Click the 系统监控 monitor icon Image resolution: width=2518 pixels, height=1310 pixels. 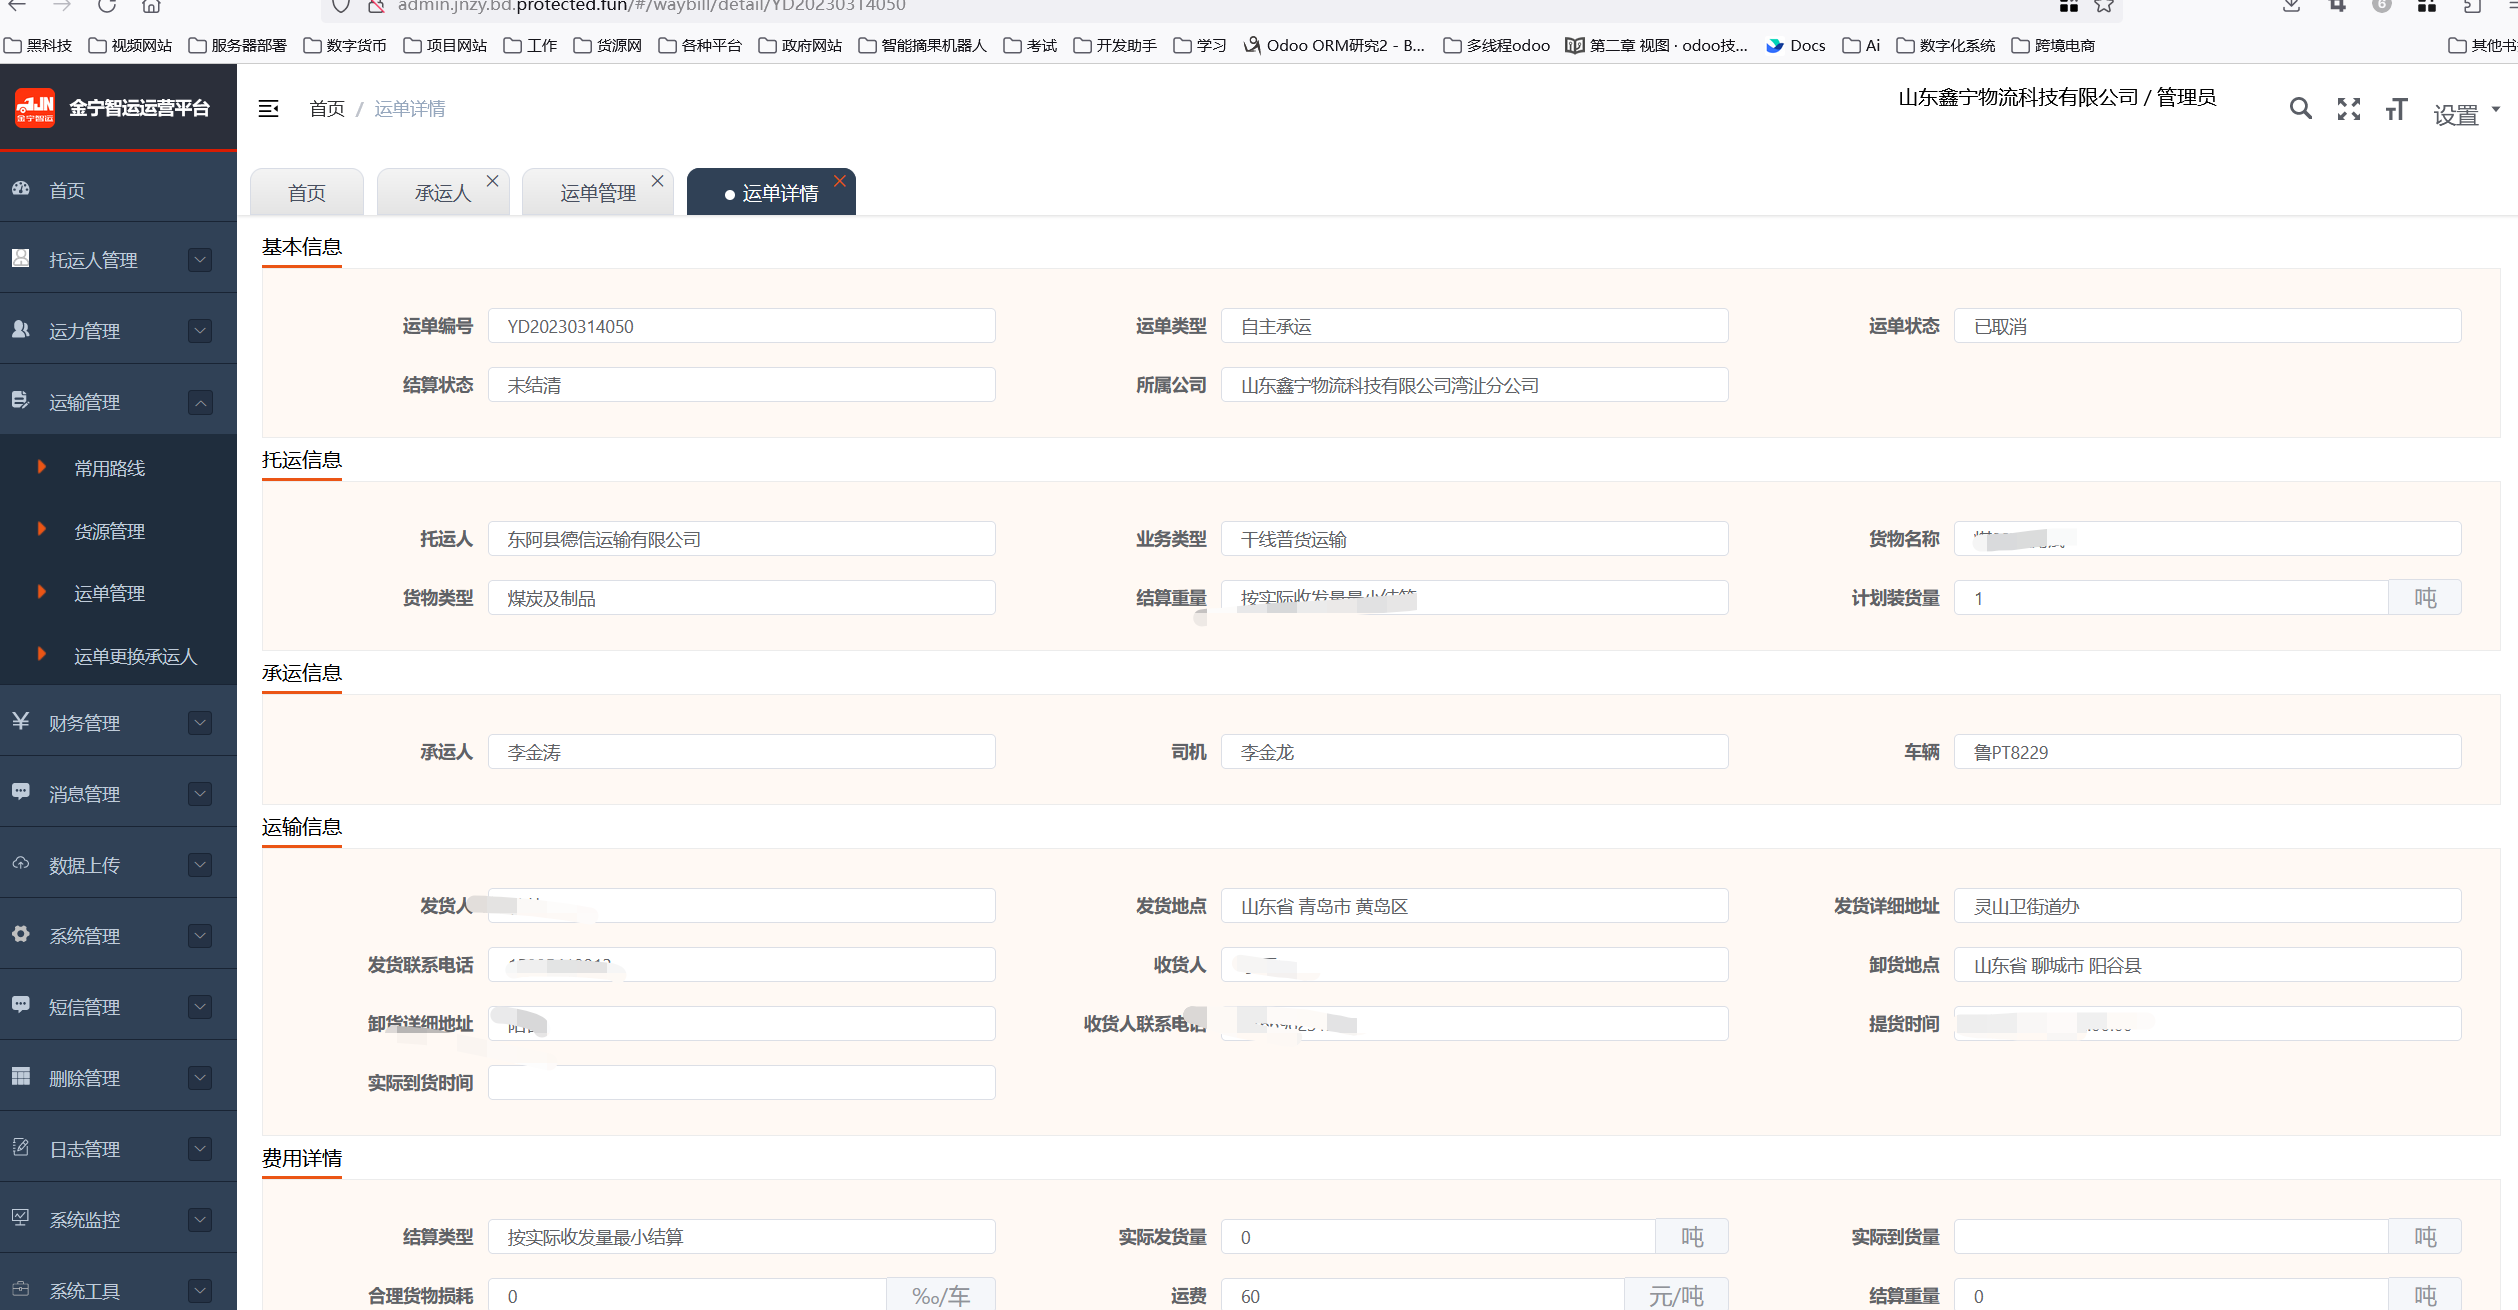[x=20, y=1218]
